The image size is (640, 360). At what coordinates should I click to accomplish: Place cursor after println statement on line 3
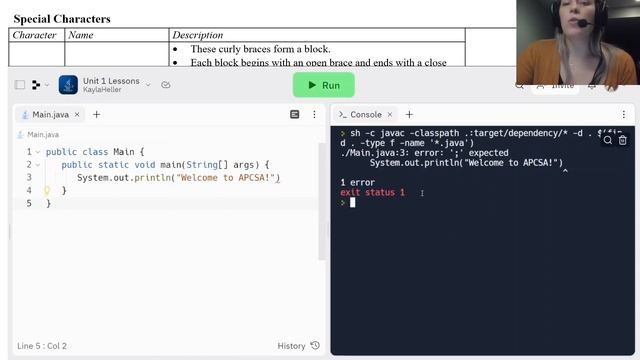281,178
